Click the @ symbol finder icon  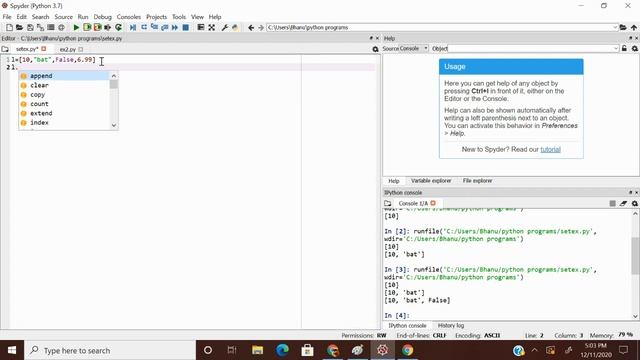61,27
